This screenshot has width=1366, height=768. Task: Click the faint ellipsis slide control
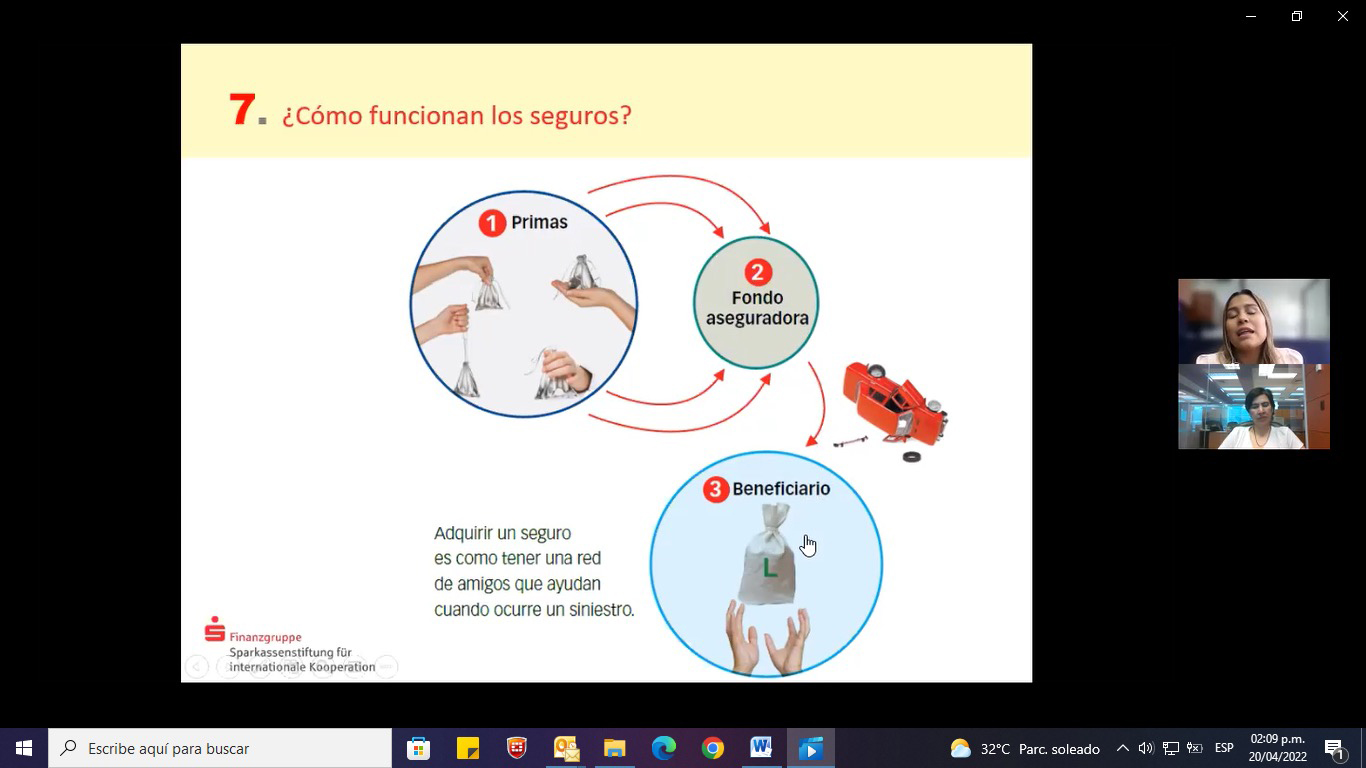386,667
